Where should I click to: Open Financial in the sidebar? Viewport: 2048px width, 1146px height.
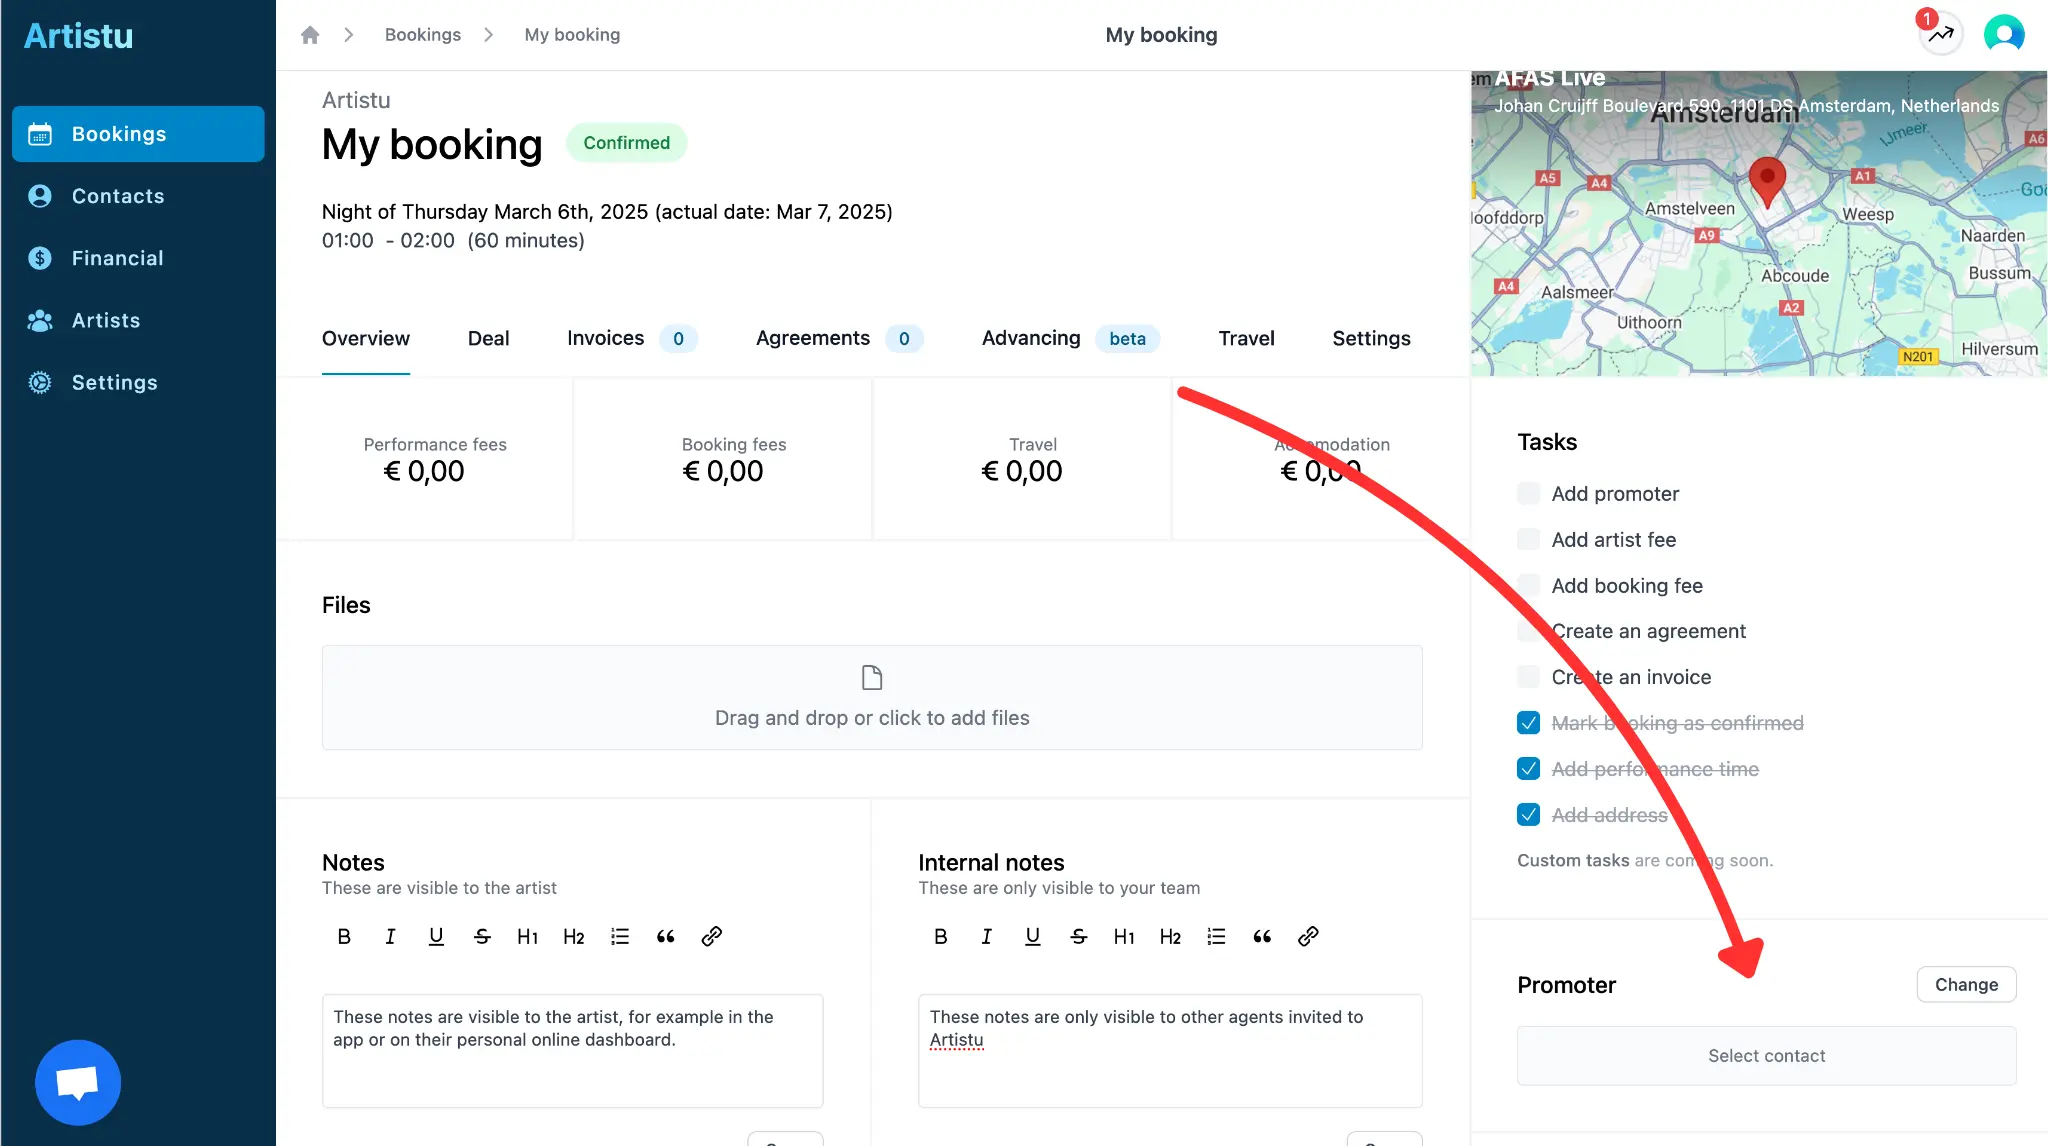tap(117, 258)
